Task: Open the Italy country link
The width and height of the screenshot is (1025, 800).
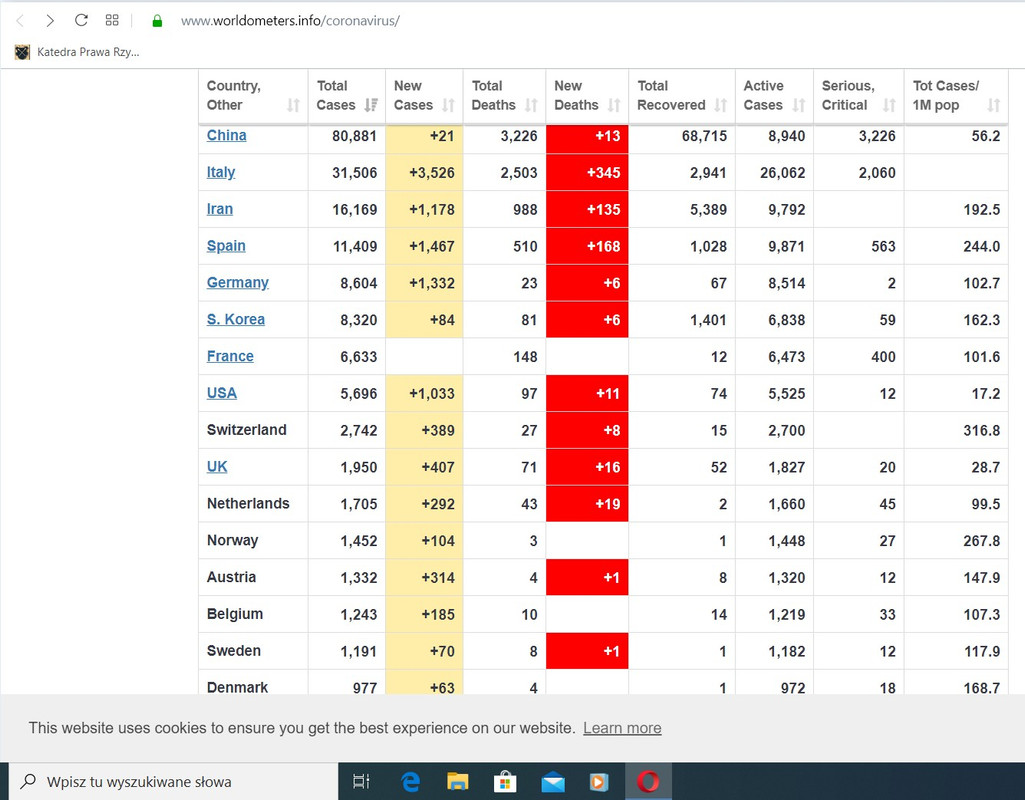Action: pyautogui.click(x=221, y=172)
